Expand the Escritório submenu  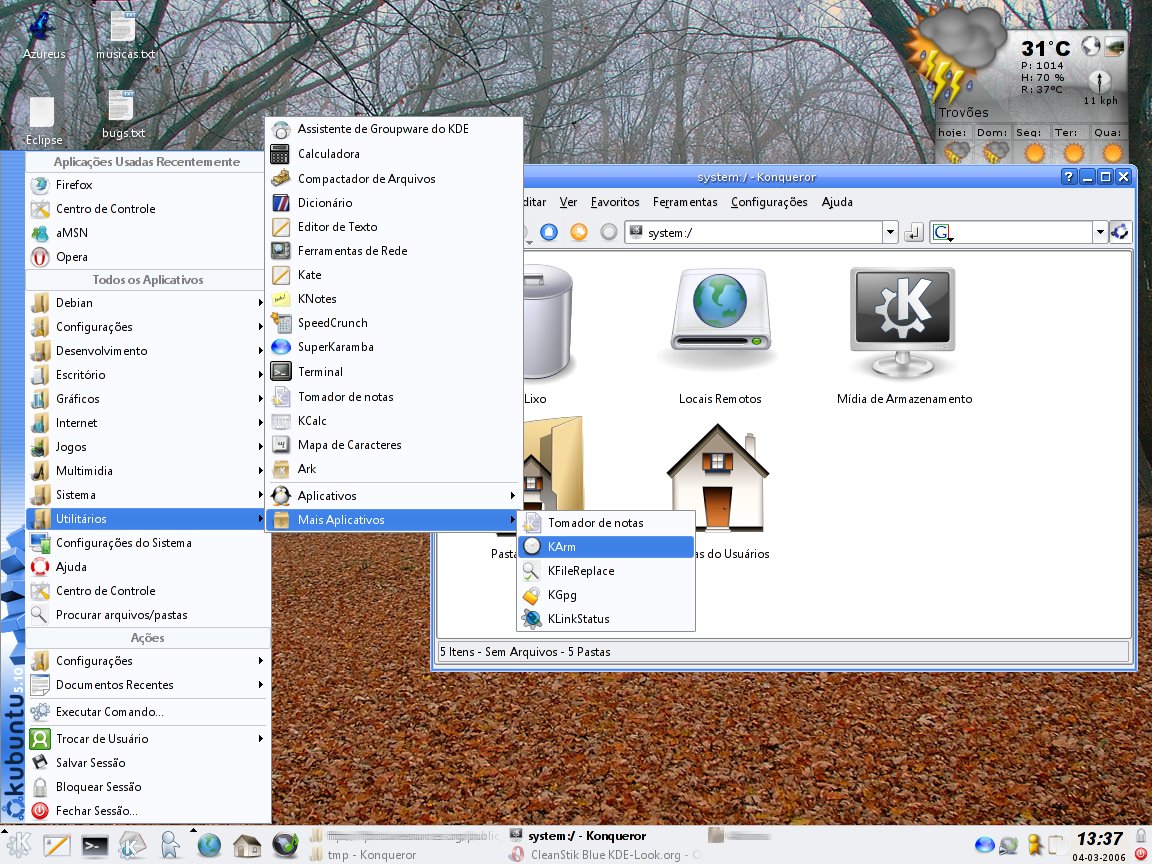coord(145,375)
